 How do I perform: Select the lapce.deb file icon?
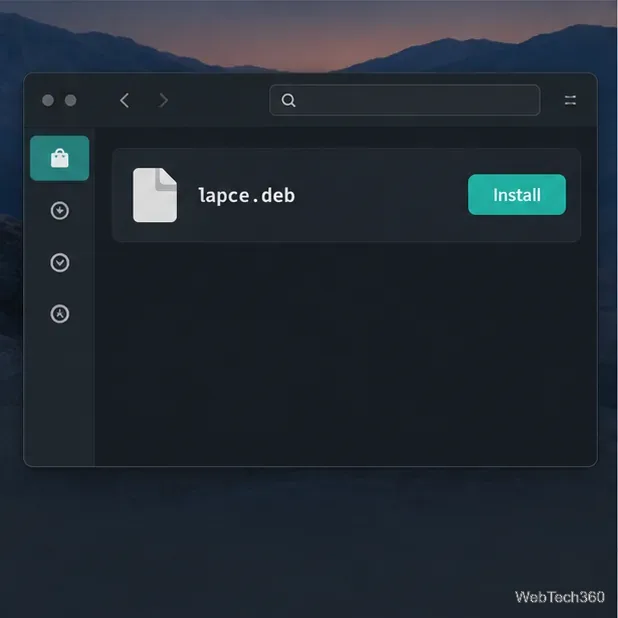coord(155,195)
